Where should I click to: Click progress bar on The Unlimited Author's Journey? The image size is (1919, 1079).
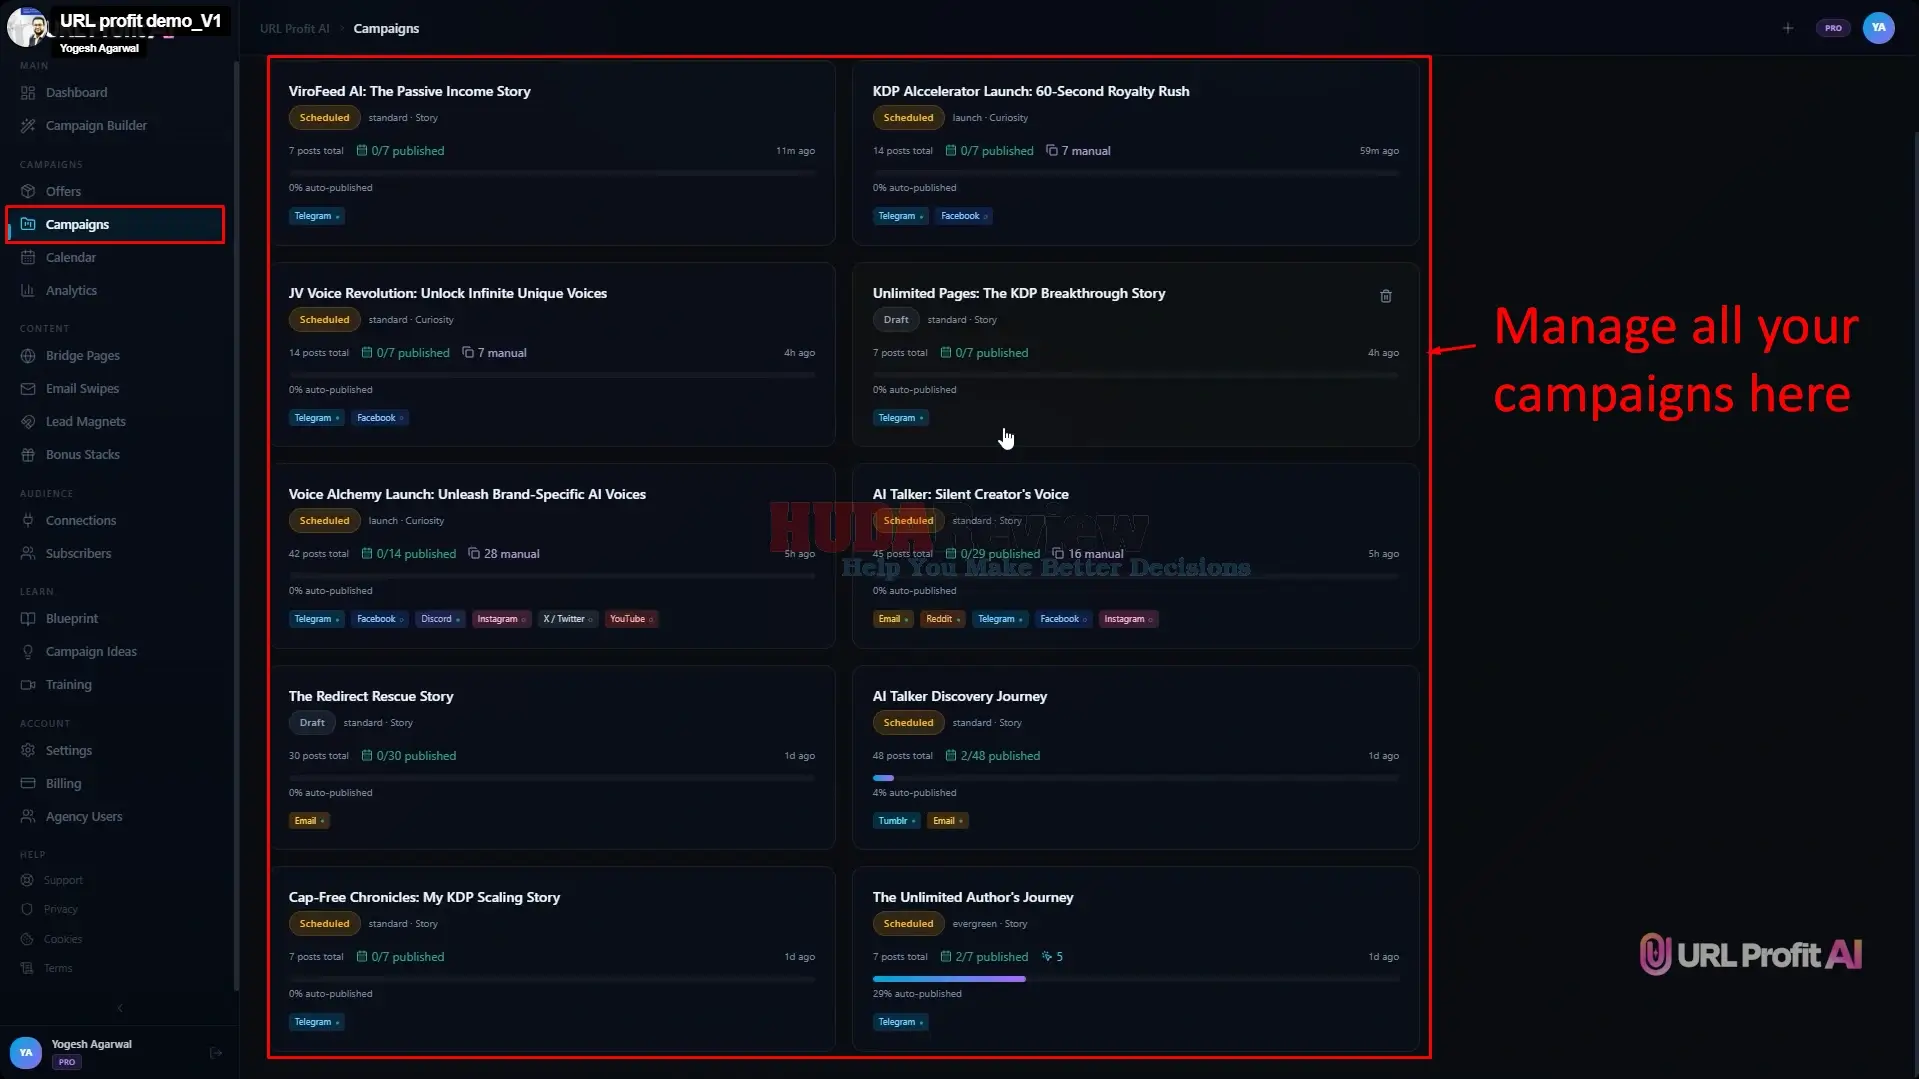click(1135, 979)
